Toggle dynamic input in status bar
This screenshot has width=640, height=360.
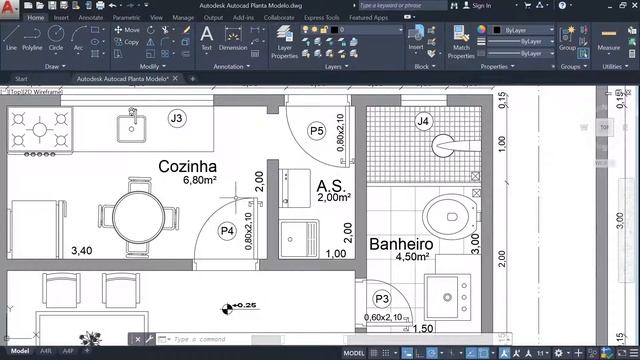coord(407,353)
